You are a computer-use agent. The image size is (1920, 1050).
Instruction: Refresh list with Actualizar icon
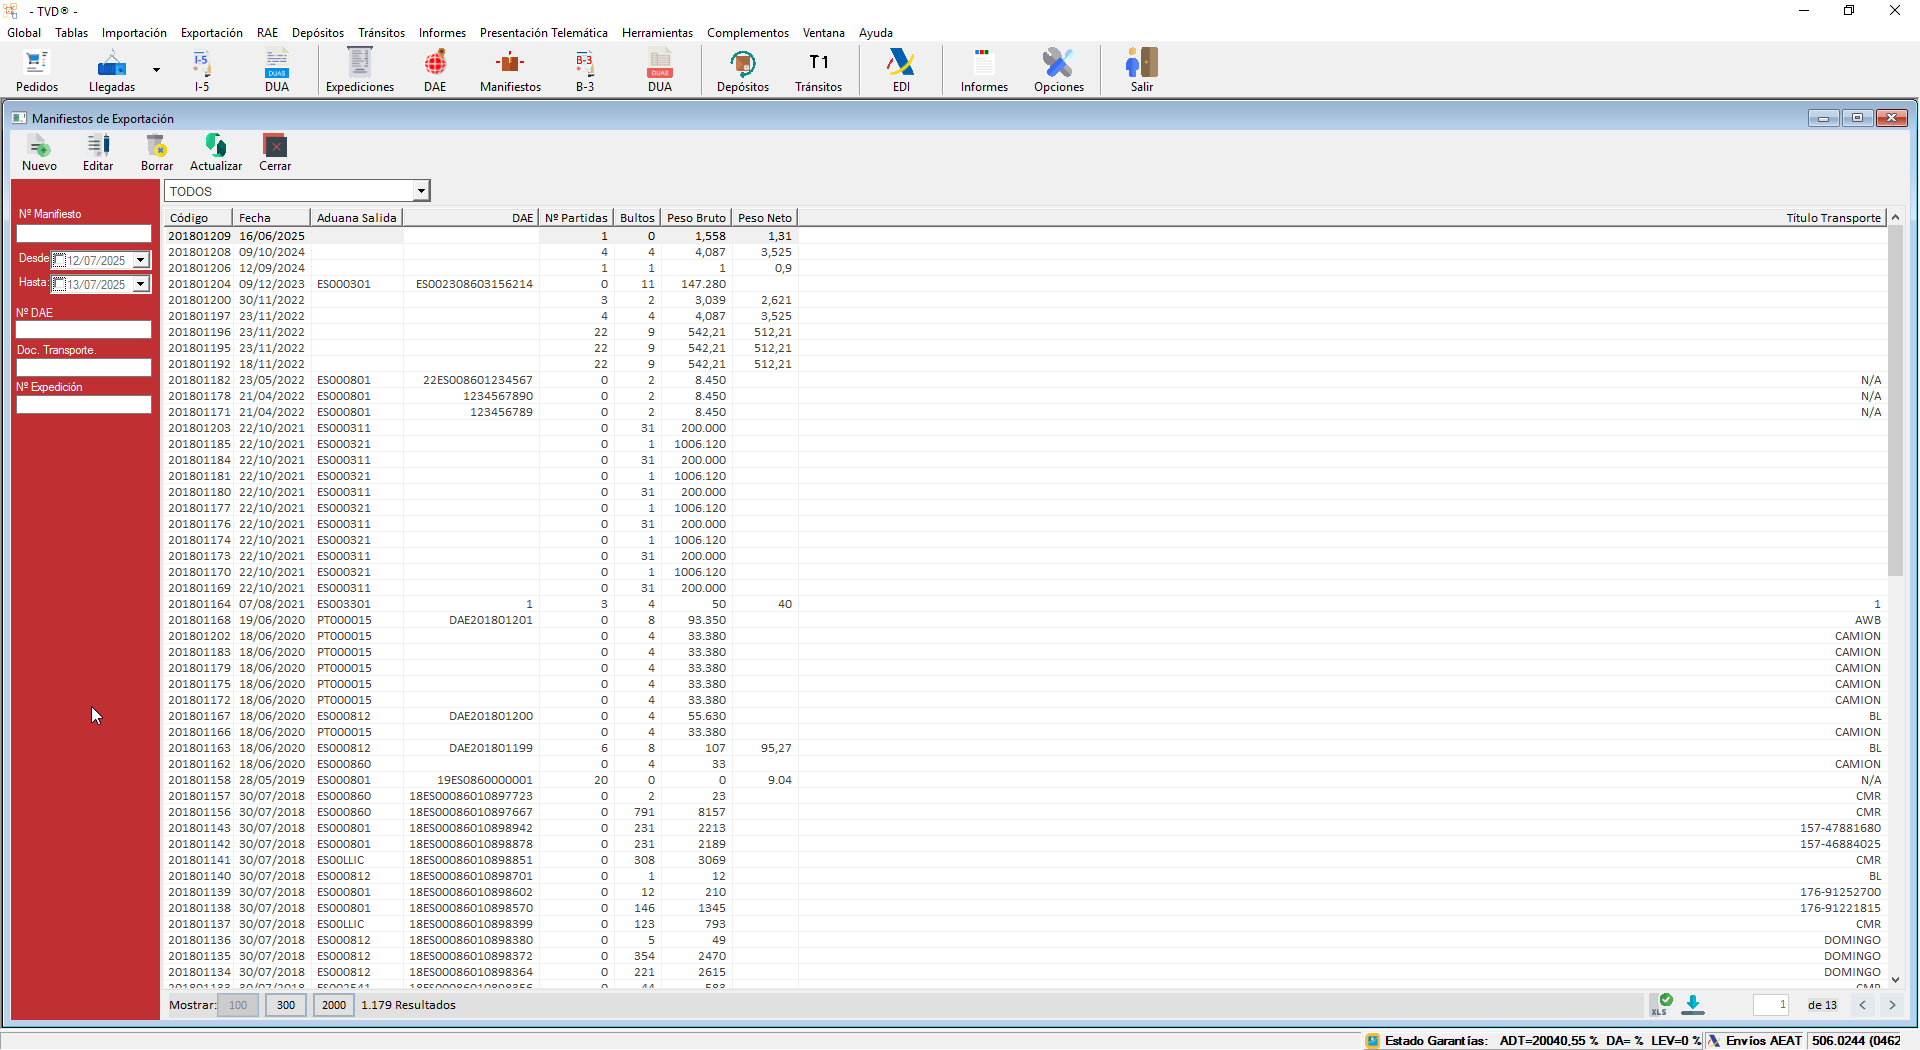(x=216, y=152)
